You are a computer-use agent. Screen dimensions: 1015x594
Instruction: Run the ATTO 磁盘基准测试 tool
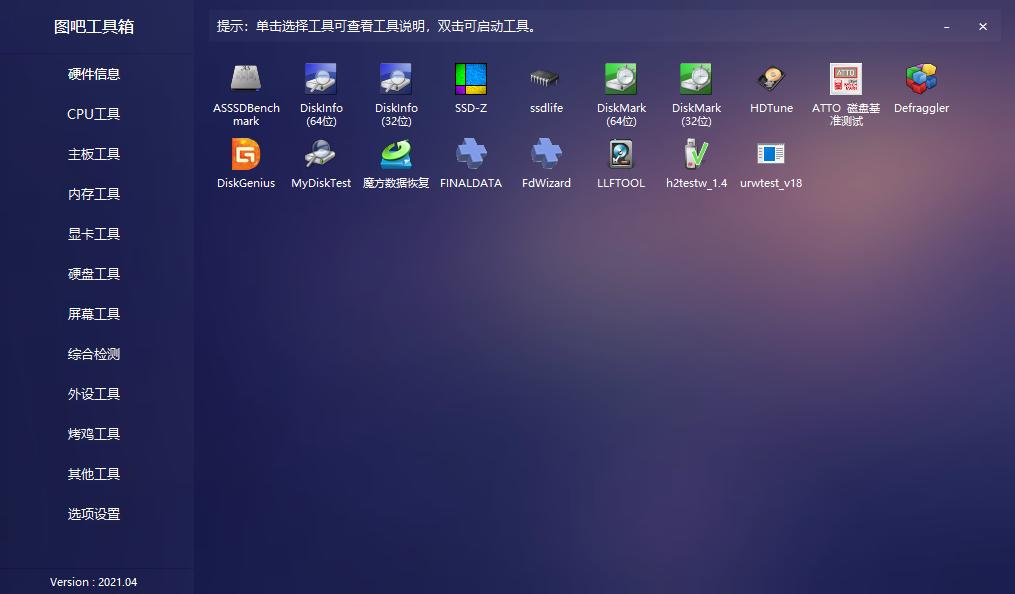pyautogui.click(x=845, y=80)
